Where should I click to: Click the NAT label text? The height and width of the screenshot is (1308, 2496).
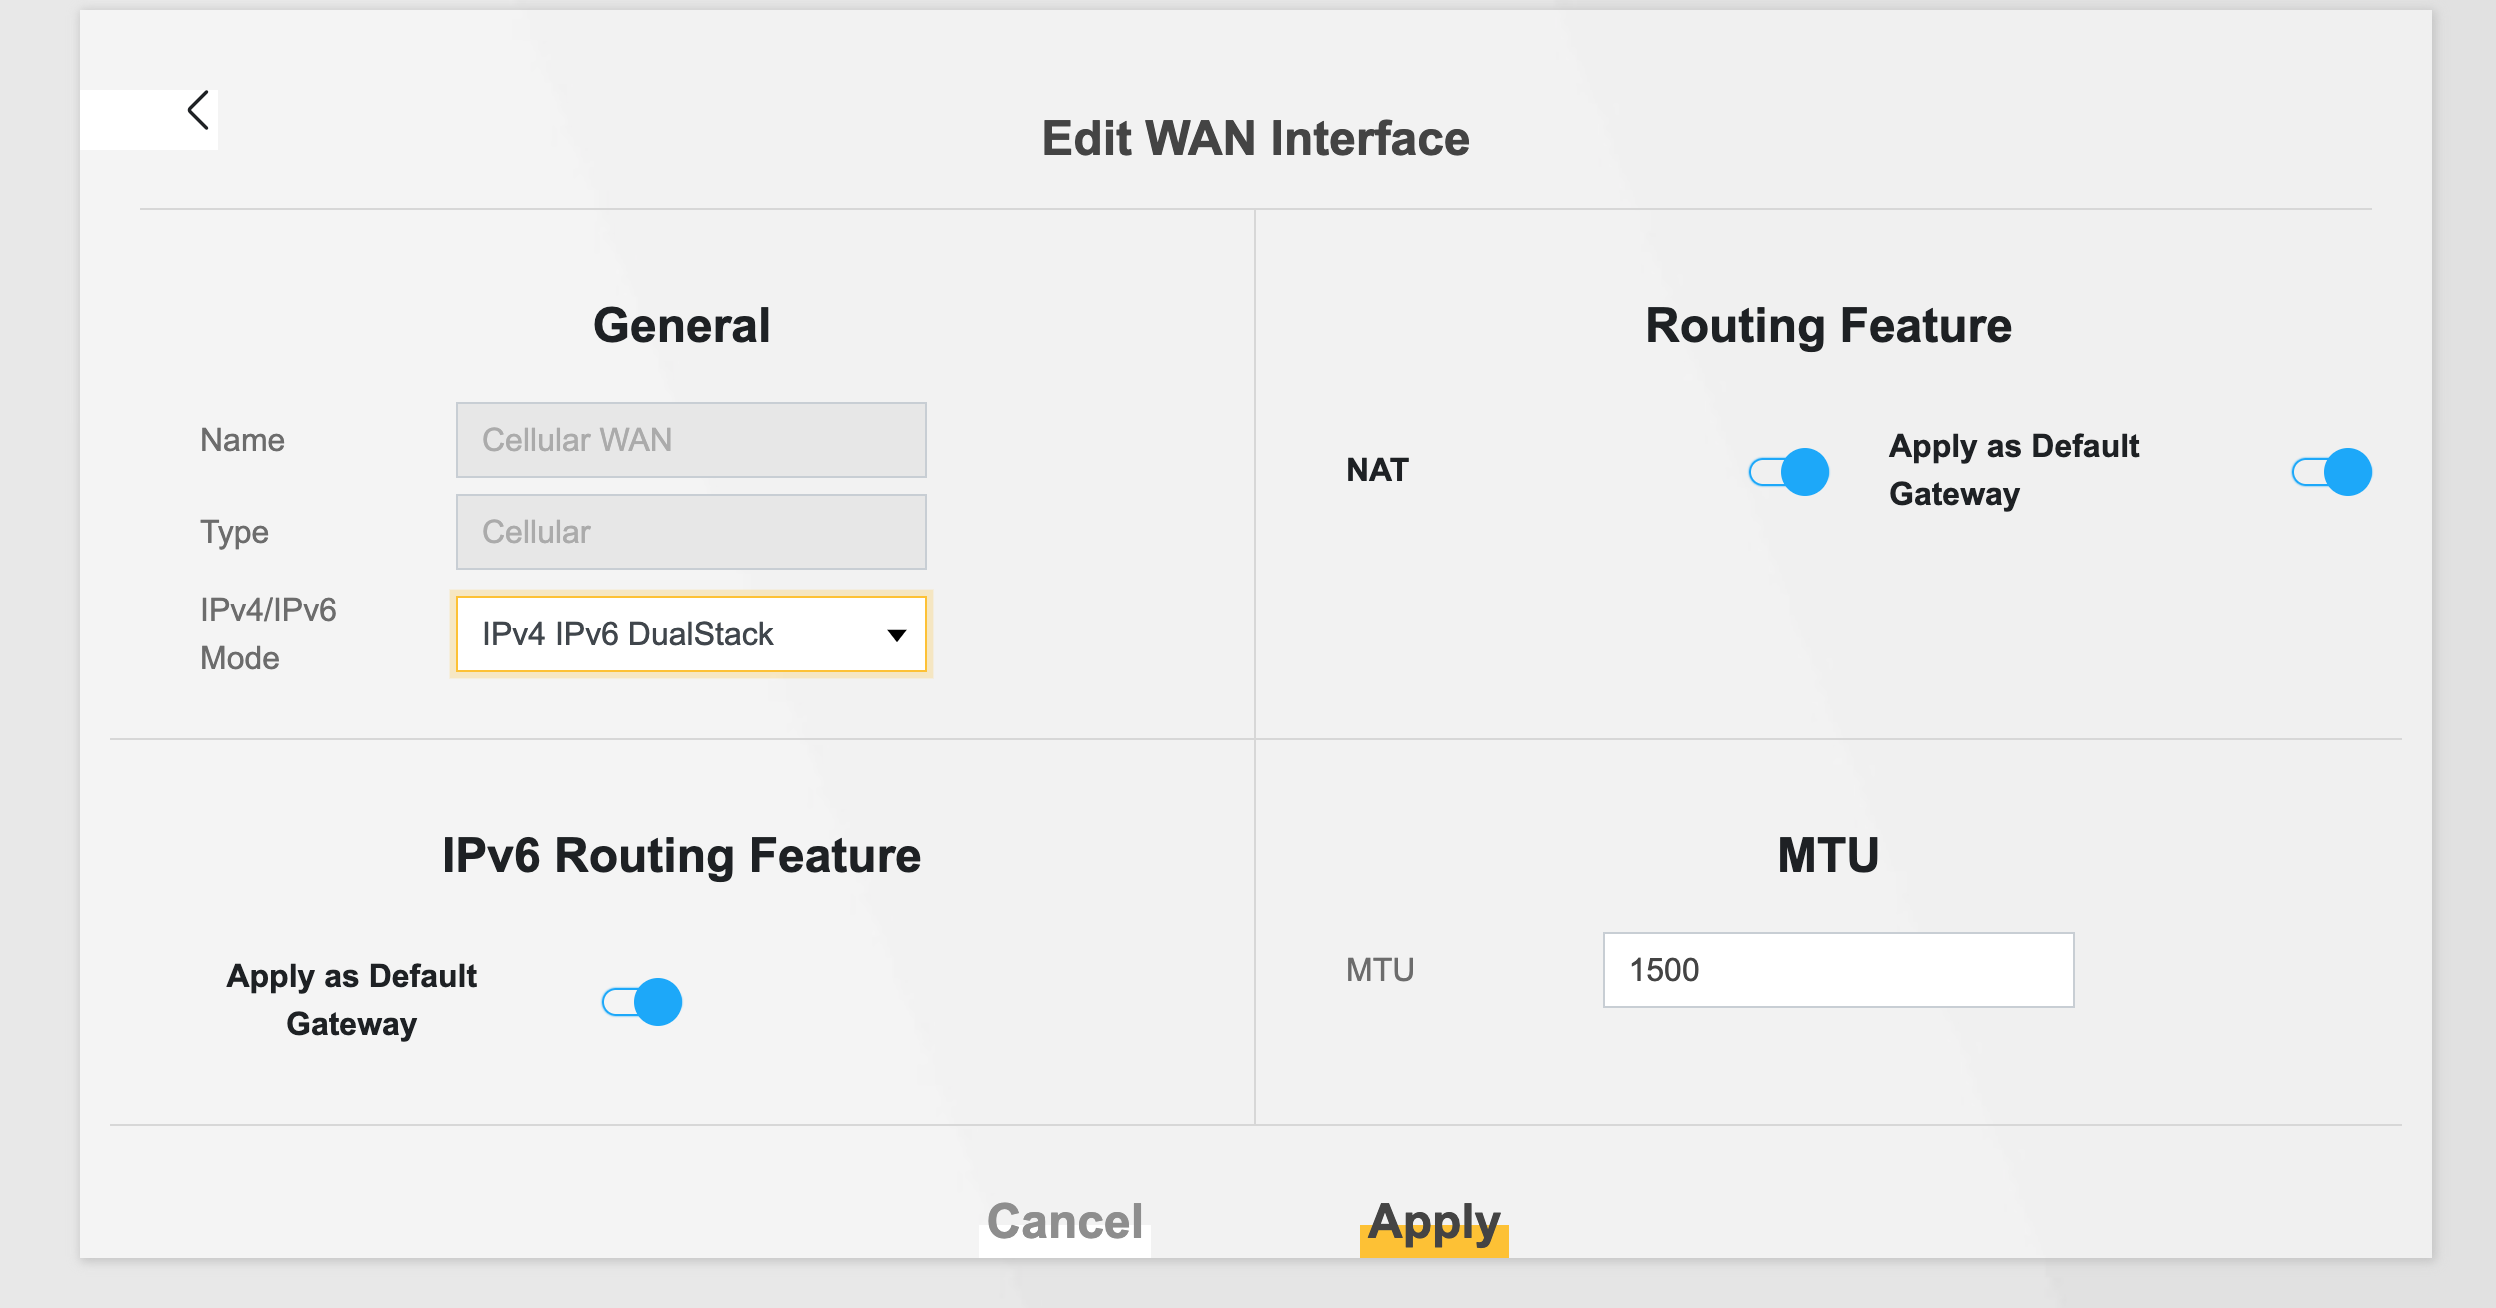(1377, 470)
